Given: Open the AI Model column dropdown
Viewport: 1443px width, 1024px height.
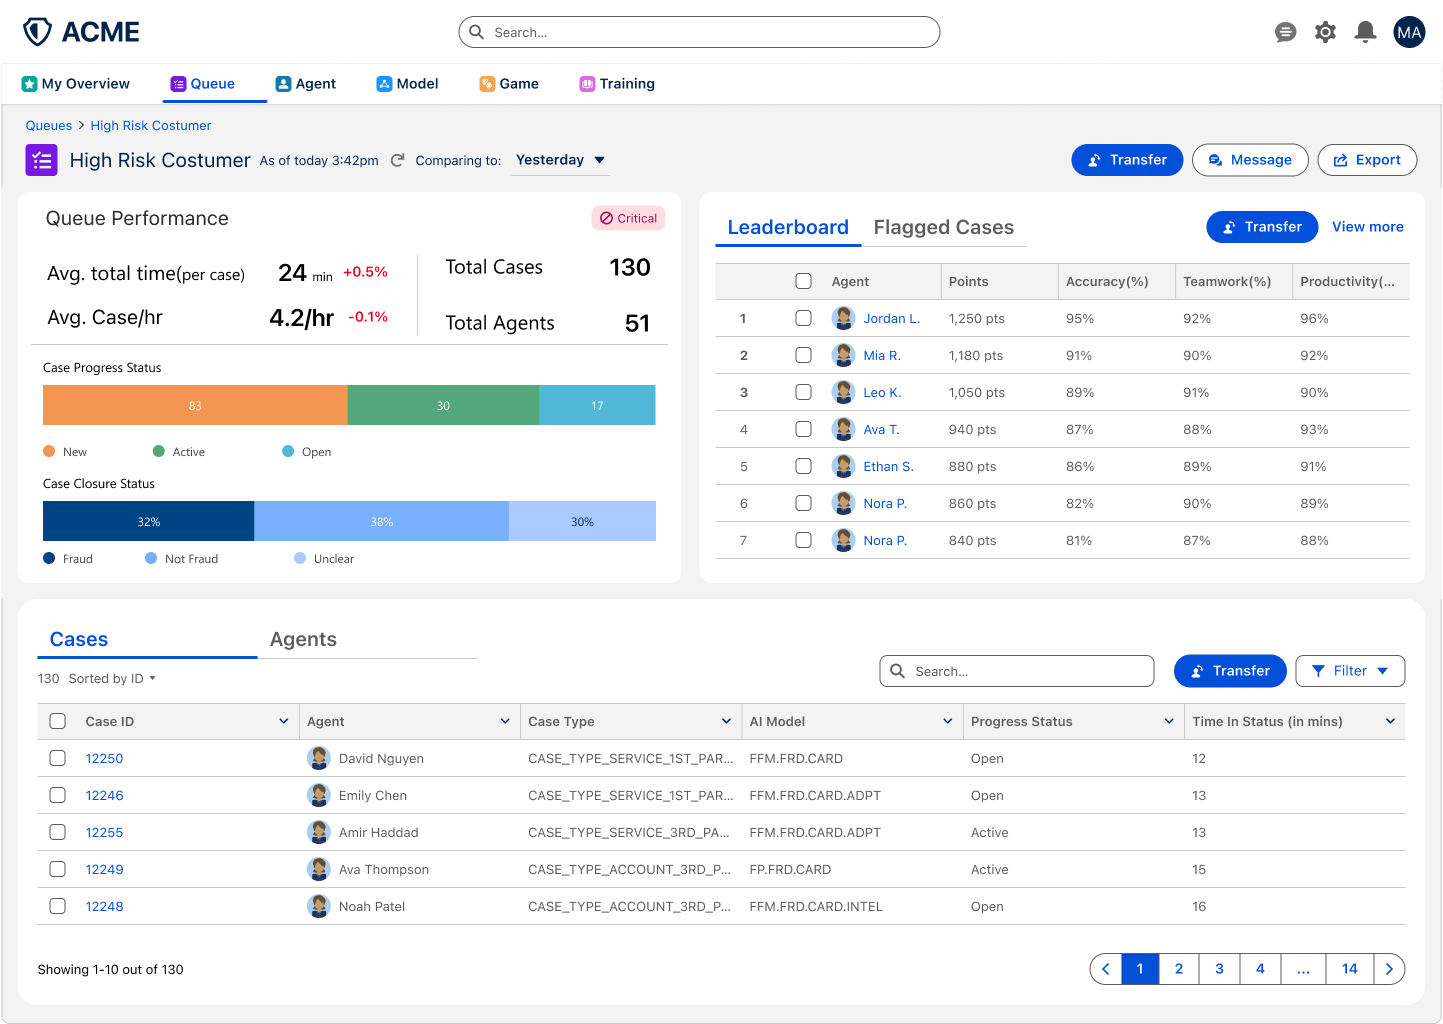Looking at the screenshot, I should [948, 721].
